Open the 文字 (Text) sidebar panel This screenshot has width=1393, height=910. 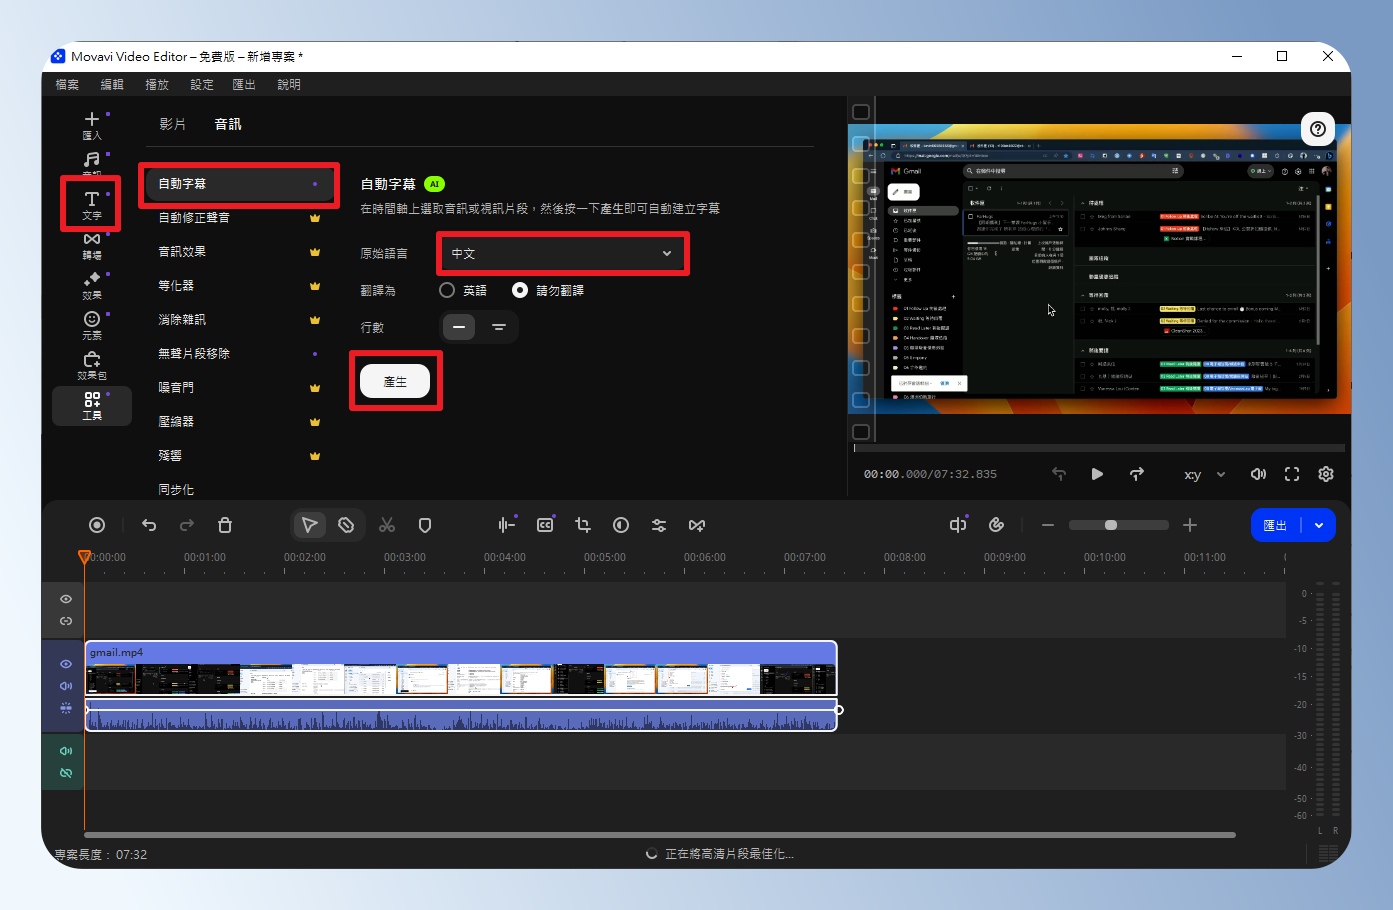point(91,204)
